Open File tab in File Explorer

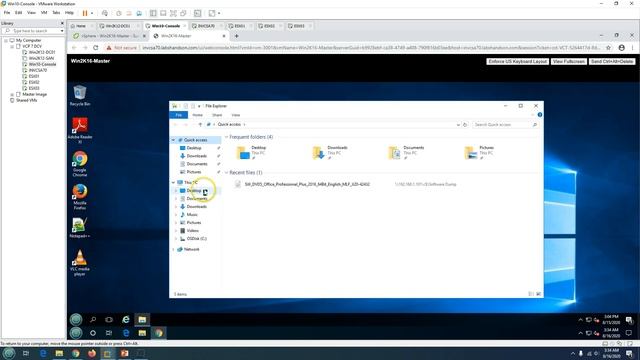[179, 115]
